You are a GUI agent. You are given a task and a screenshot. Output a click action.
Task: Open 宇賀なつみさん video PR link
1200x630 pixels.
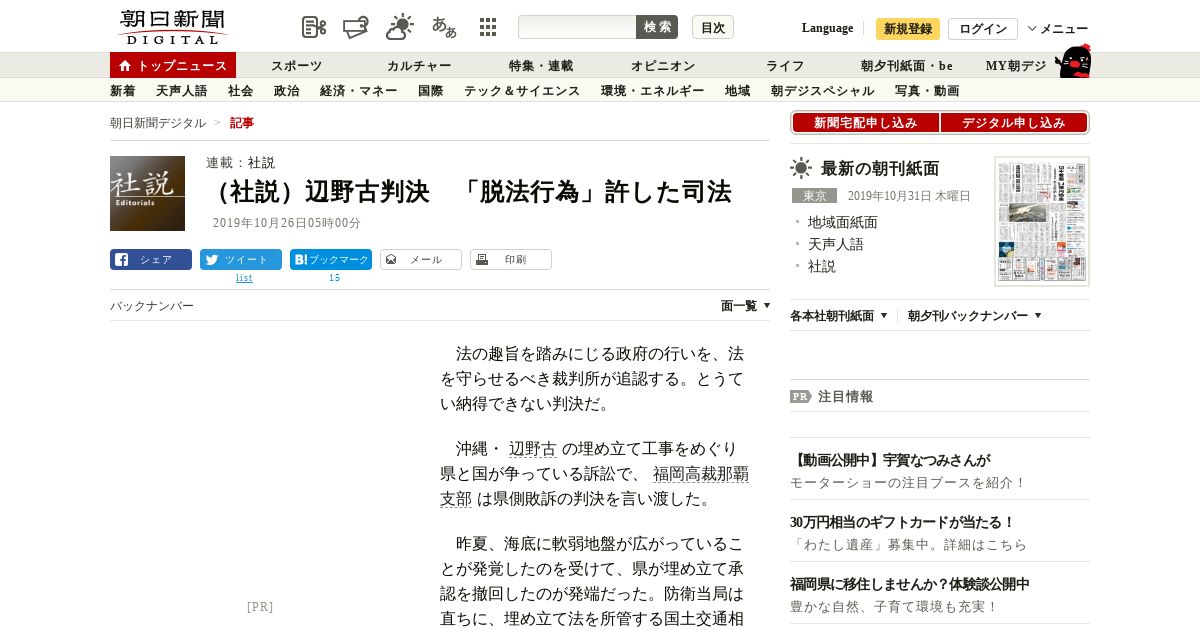coord(890,460)
